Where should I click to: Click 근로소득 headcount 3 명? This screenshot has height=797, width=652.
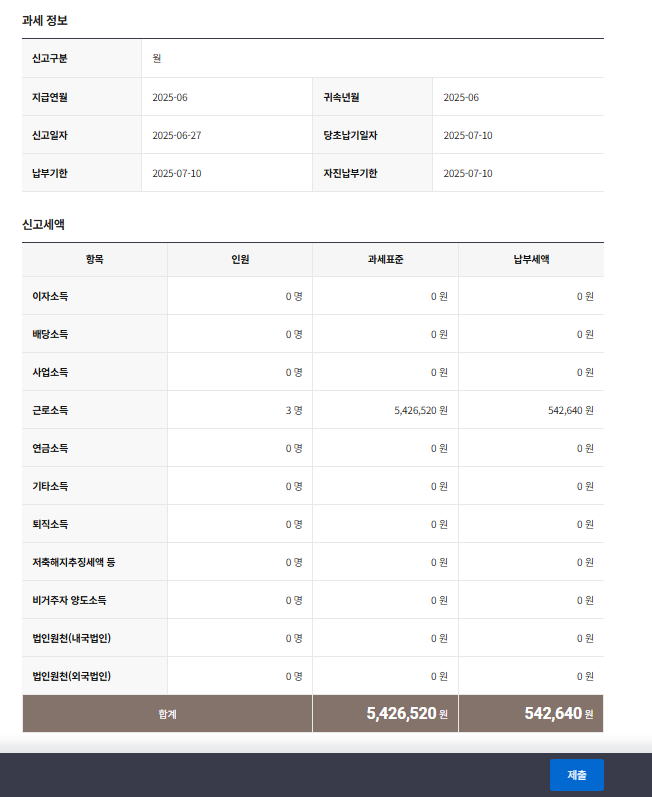[294, 410]
